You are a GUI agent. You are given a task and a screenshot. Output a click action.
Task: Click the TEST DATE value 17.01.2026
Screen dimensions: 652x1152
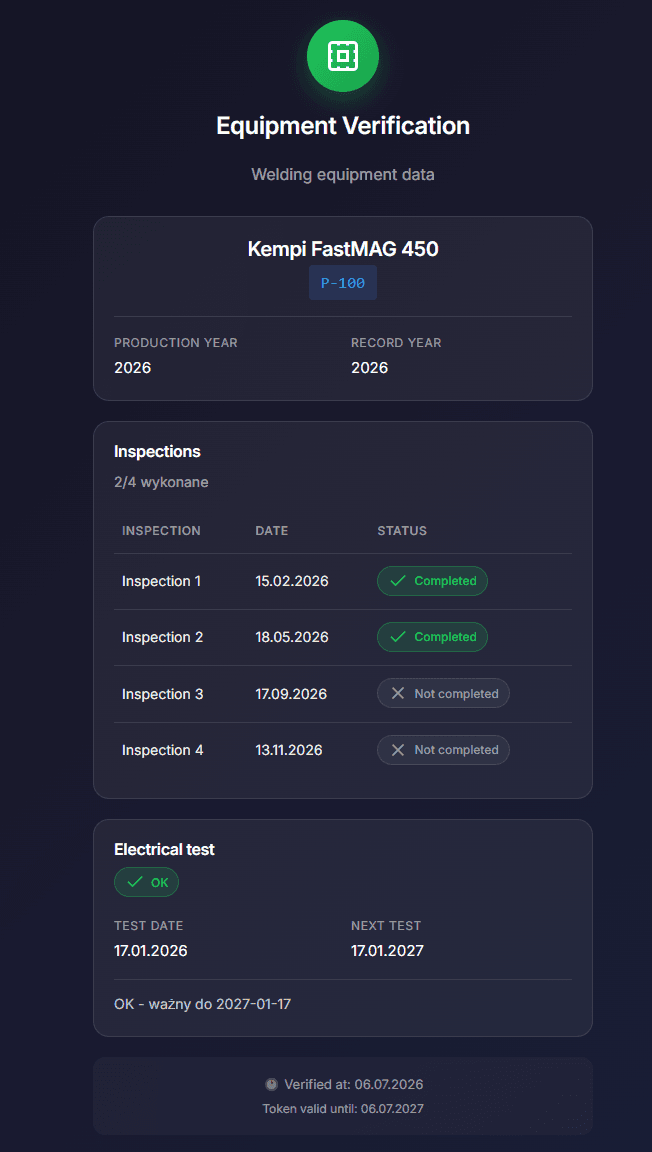tap(151, 951)
